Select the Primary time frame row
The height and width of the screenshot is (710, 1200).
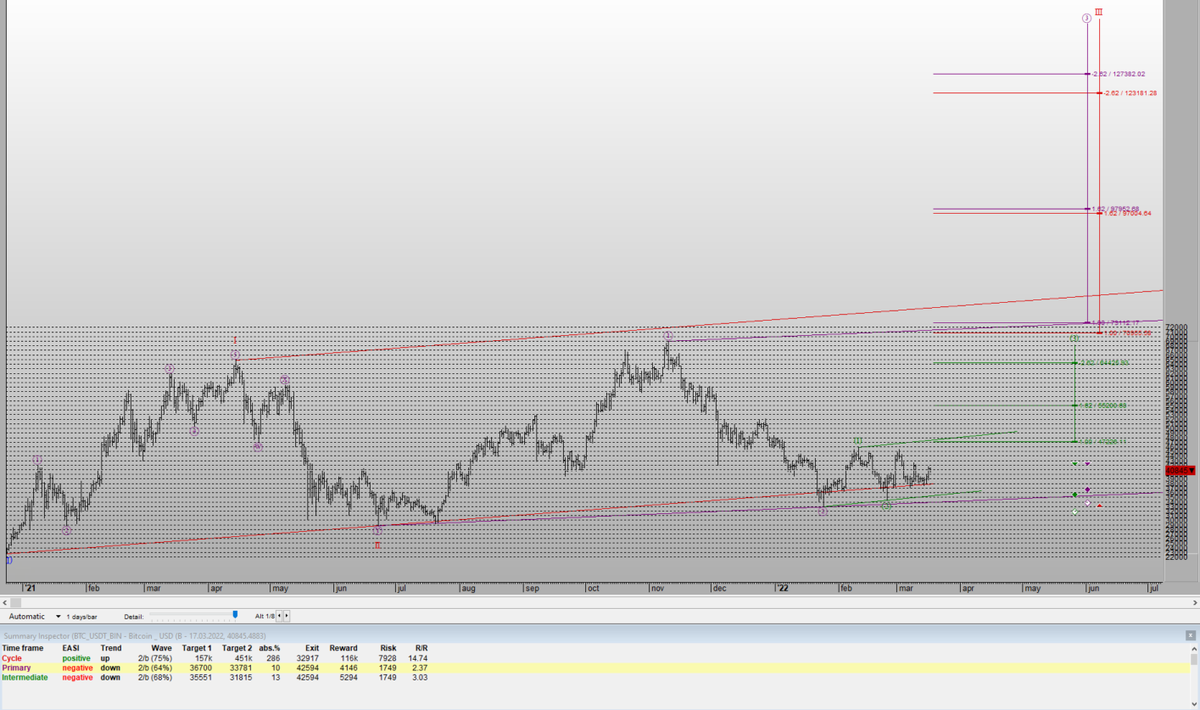point(594,668)
